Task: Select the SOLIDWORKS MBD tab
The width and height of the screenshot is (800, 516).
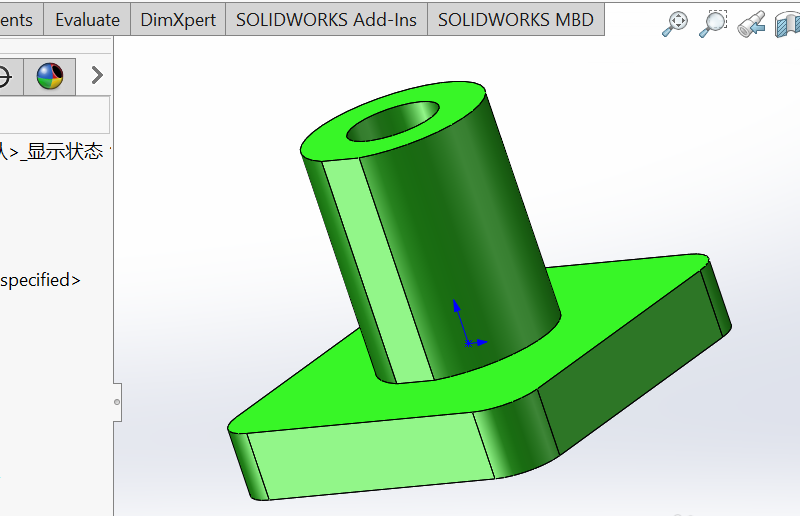Action: [x=516, y=20]
